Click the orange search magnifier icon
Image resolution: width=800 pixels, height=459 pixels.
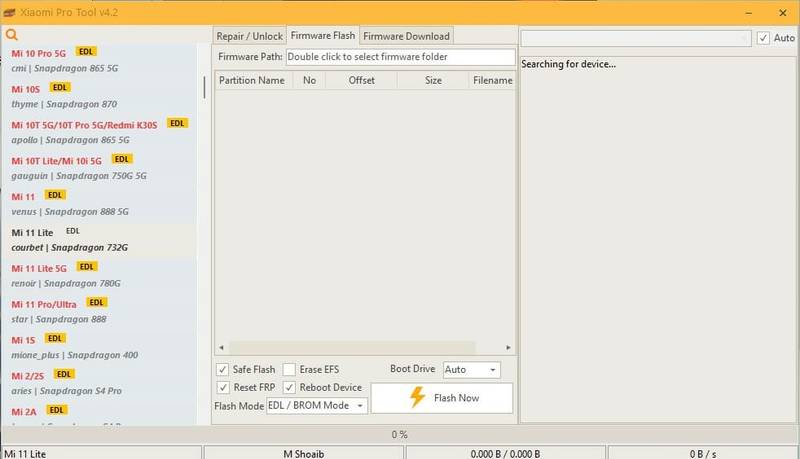point(11,35)
